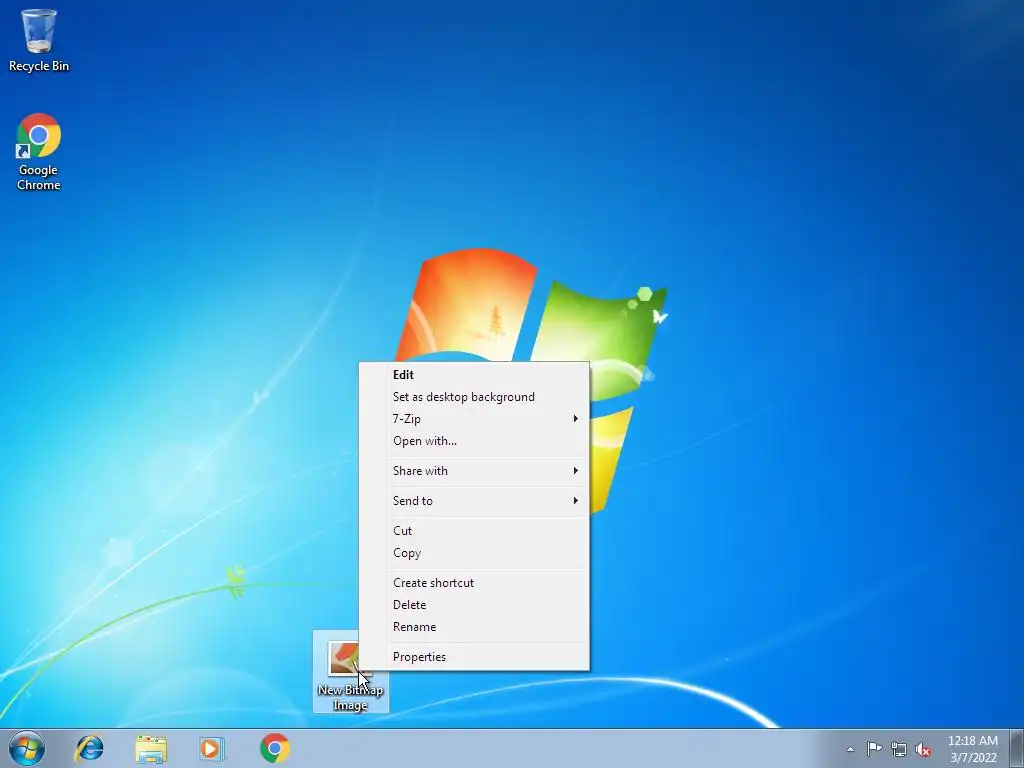This screenshot has width=1024, height=768.
Task: Choose Create shortcut in the menu
Action: (x=474, y=583)
